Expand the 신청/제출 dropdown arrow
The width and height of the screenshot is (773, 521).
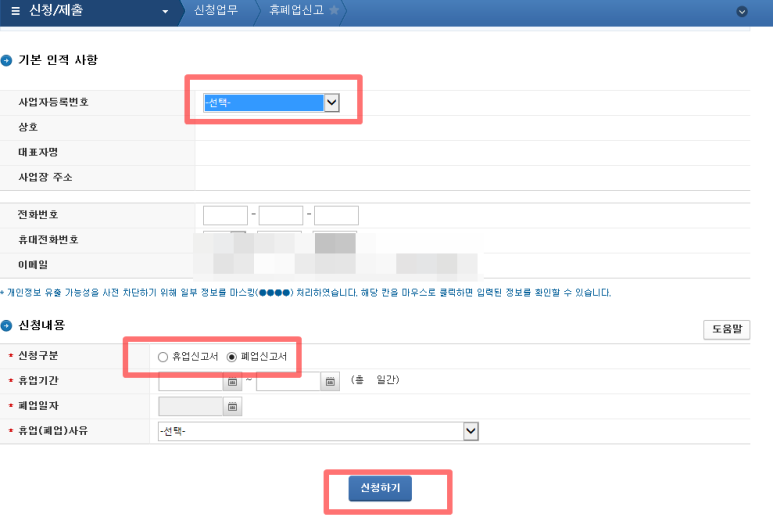tap(165, 11)
